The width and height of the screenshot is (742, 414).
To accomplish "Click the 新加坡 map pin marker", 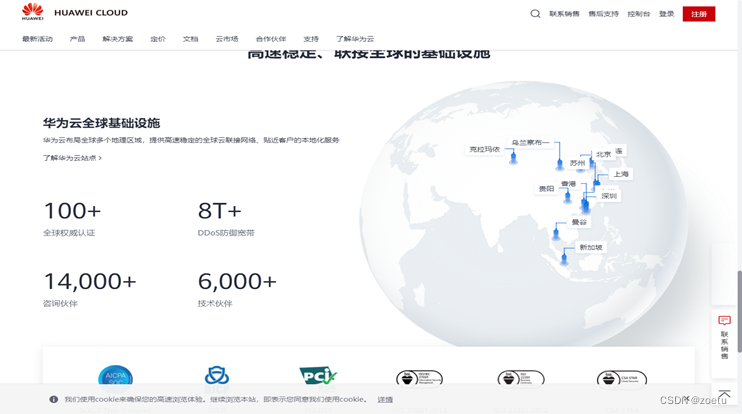I will pos(564,259).
